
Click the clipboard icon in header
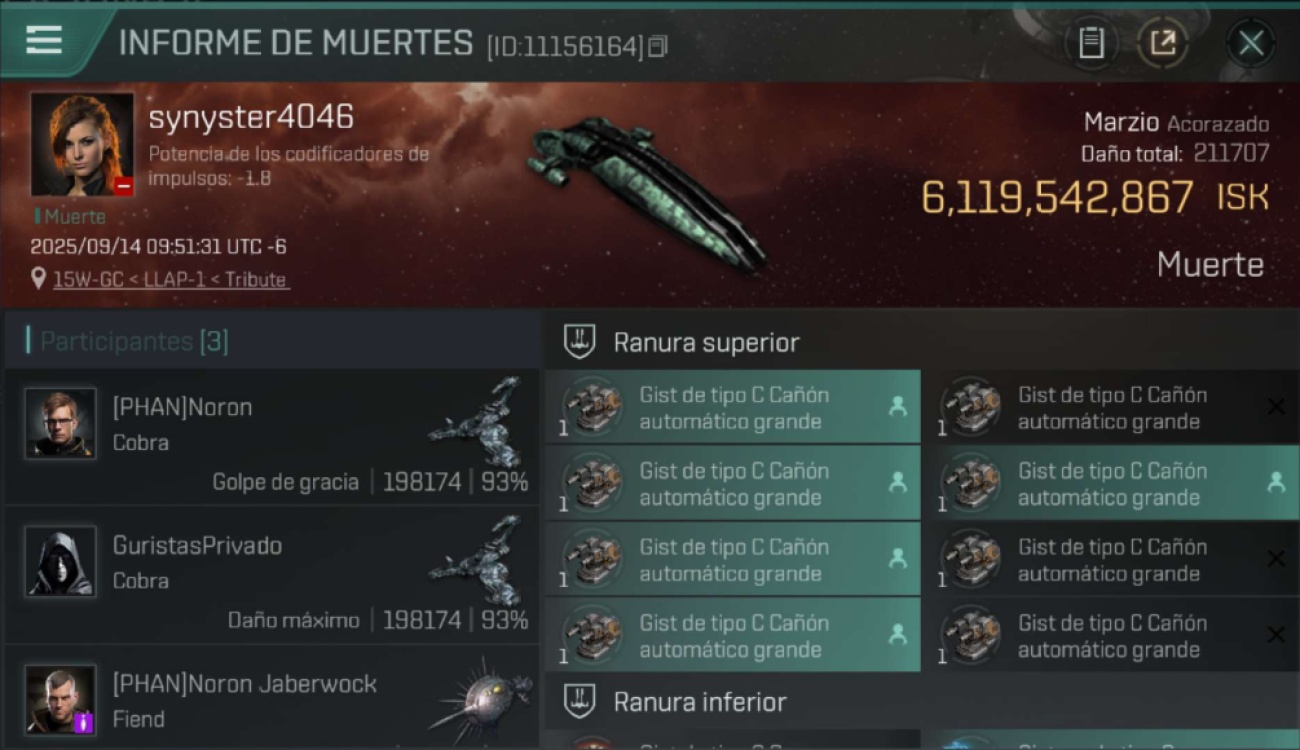click(1091, 43)
